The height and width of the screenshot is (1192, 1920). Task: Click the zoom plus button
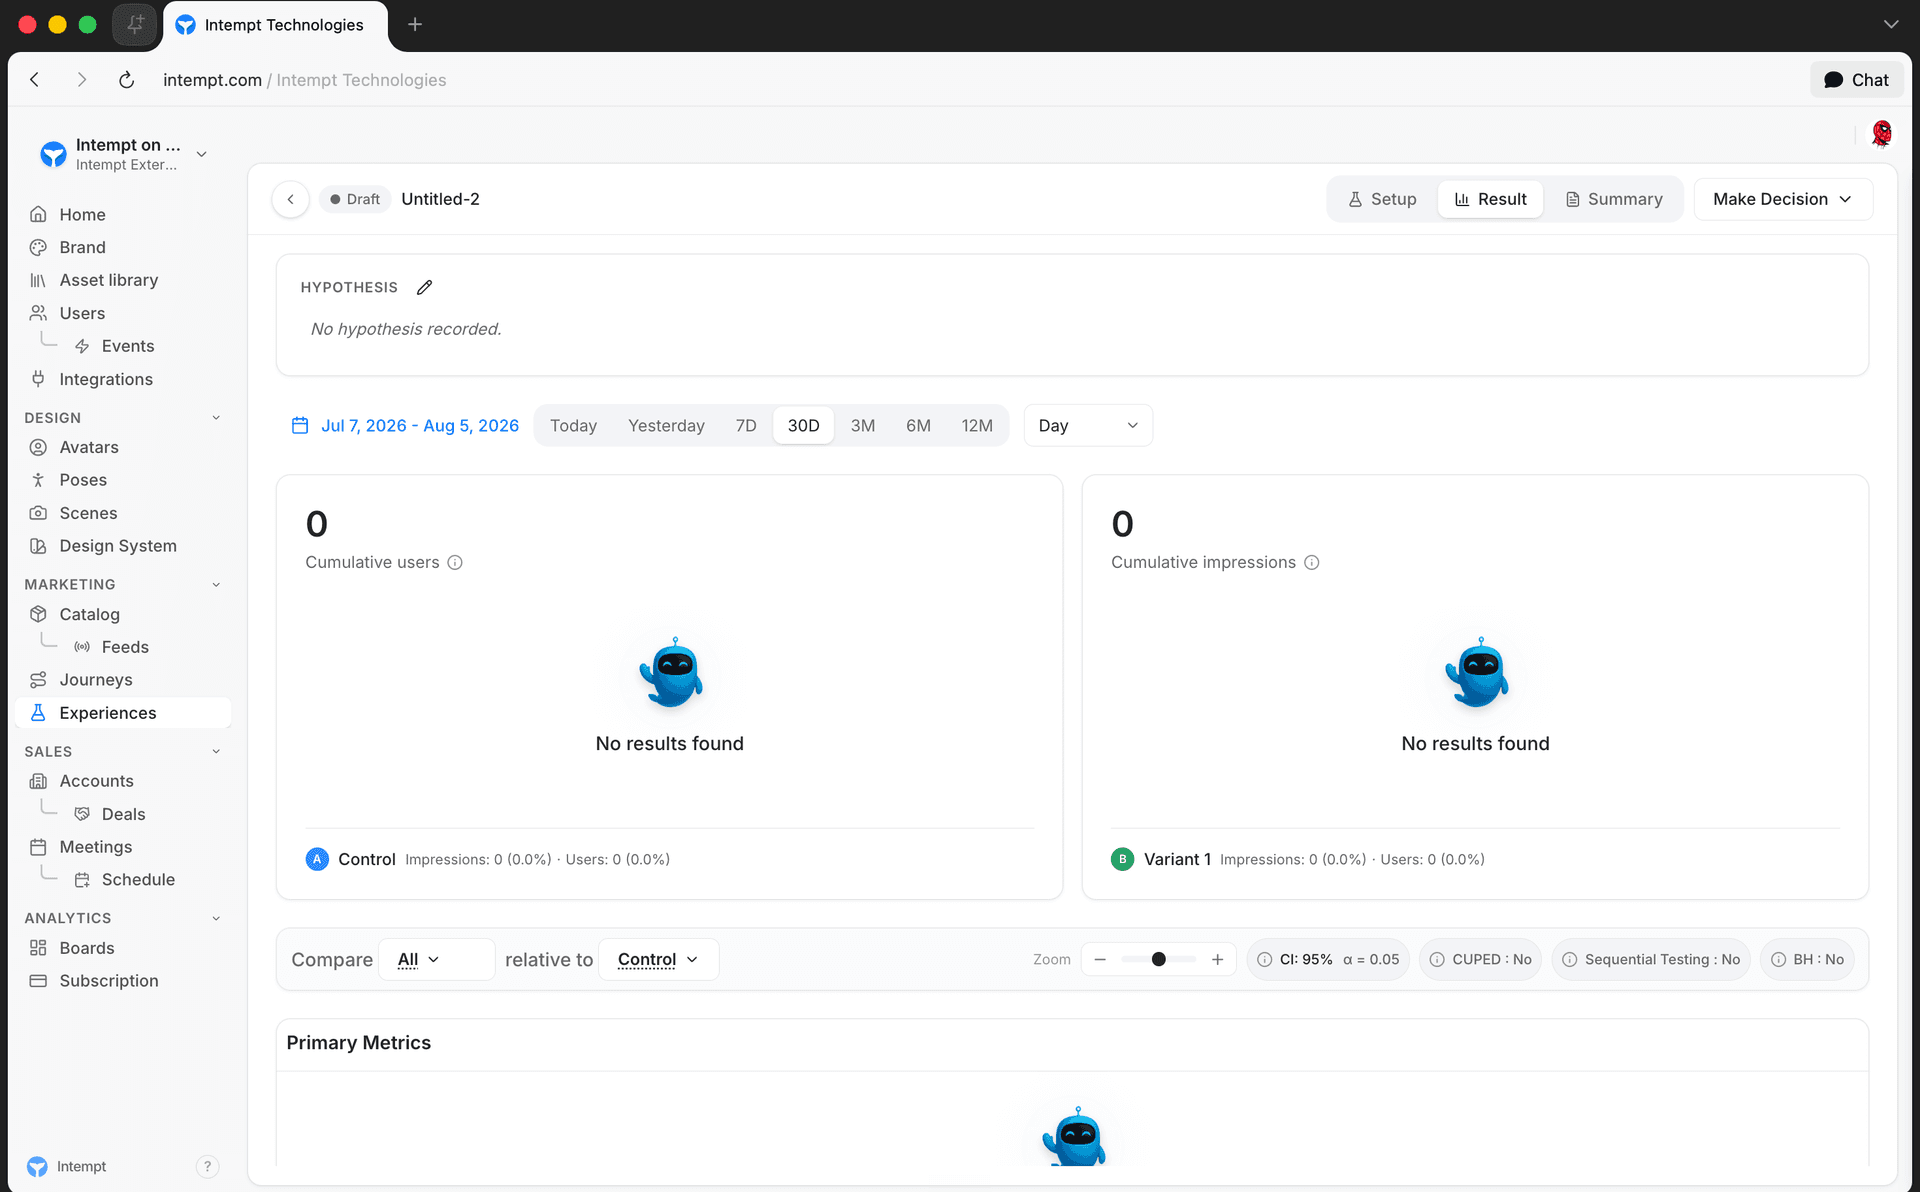(x=1217, y=959)
